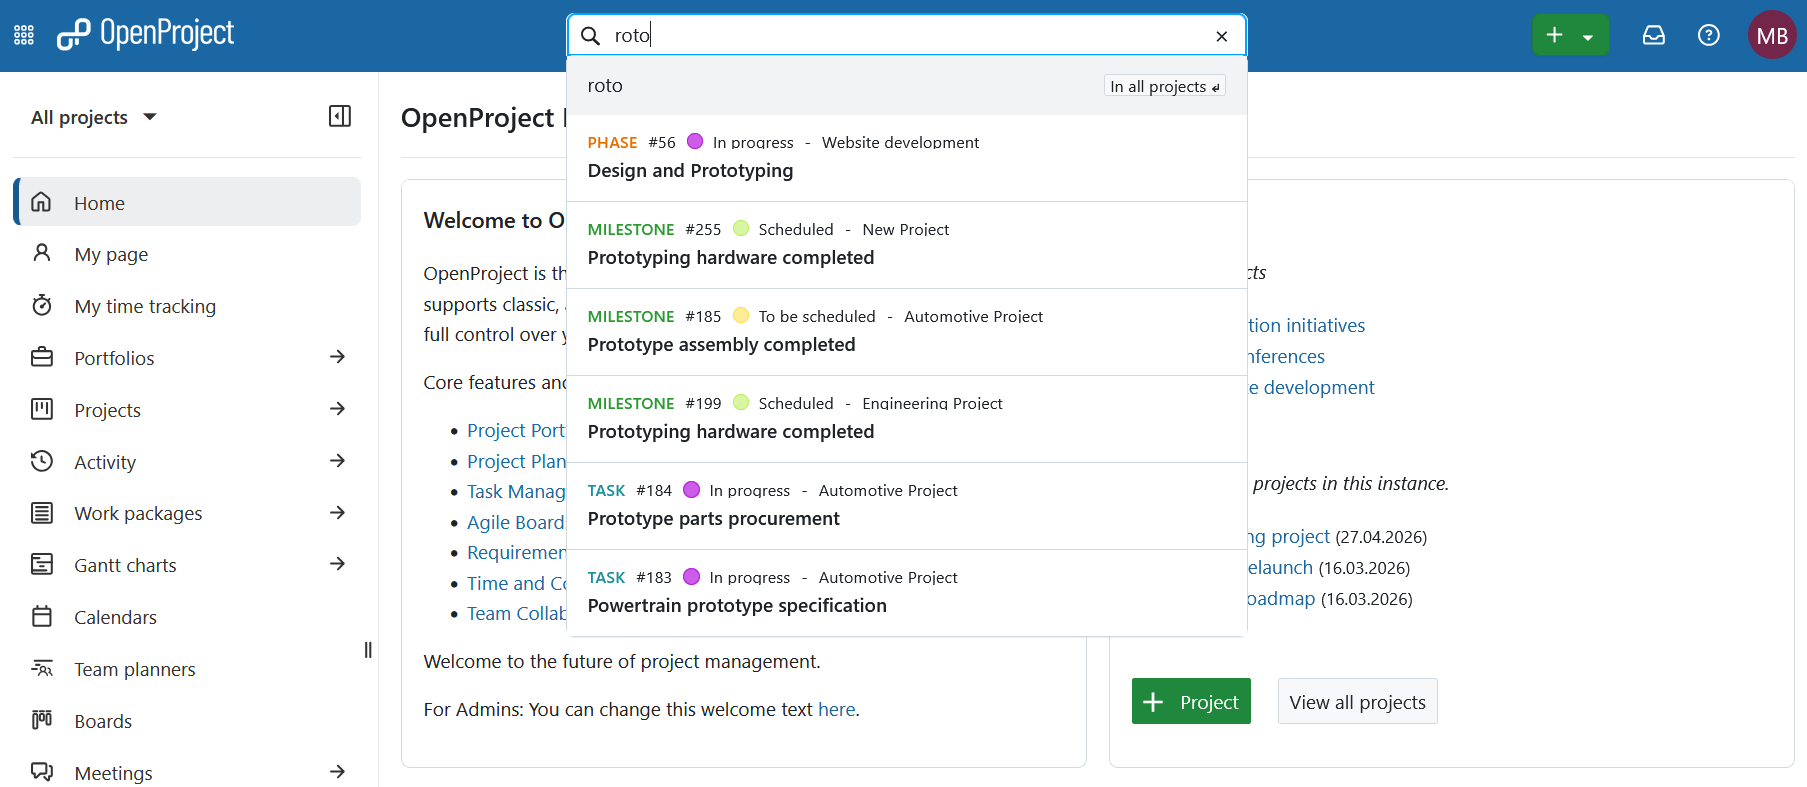Expand Projects submenu arrow
The image size is (1807, 787).
click(x=338, y=409)
